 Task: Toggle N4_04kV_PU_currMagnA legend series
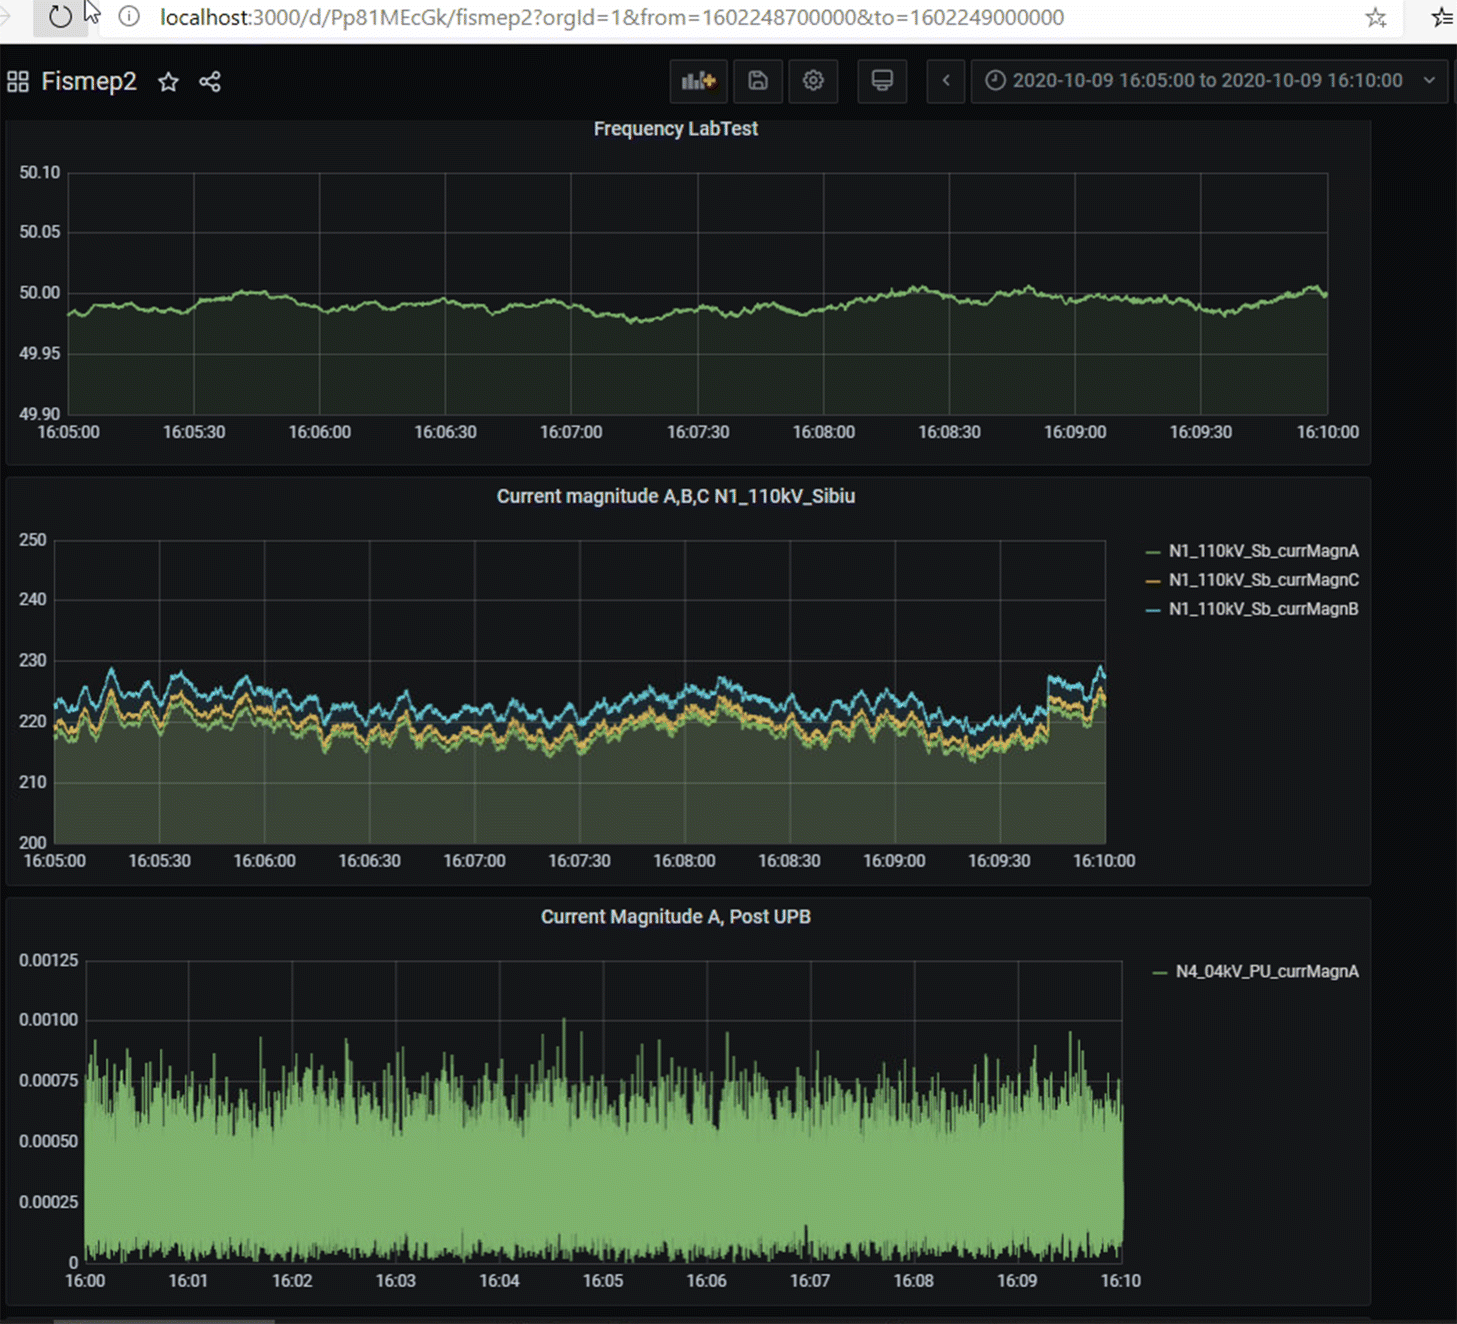(x=1267, y=972)
